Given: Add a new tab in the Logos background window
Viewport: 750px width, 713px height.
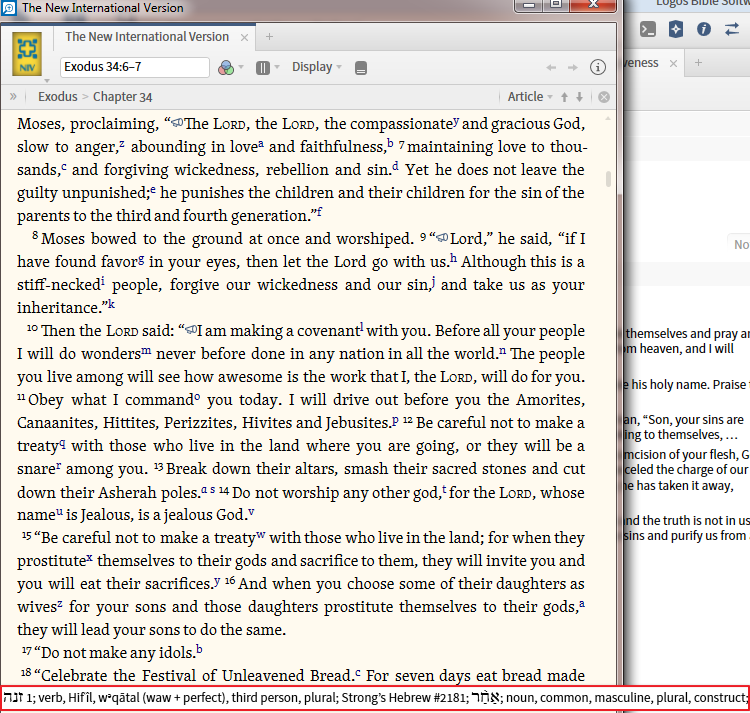Looking at the screenshot, I should [x=698, y=63].
